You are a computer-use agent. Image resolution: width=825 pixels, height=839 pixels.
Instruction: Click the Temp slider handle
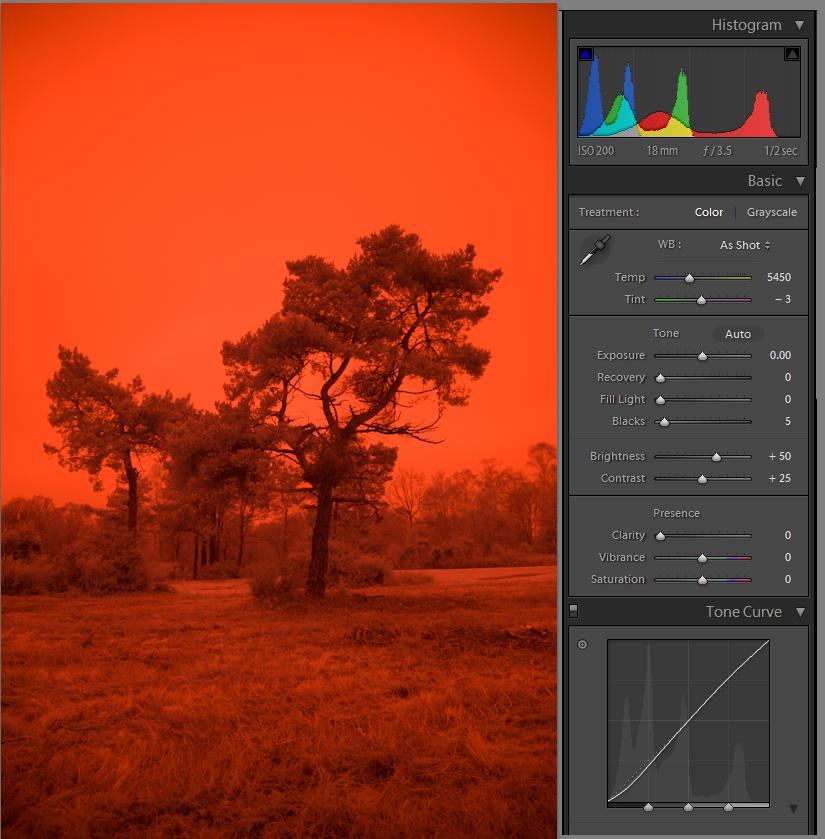pyautogui.click(x=689, y=278)
